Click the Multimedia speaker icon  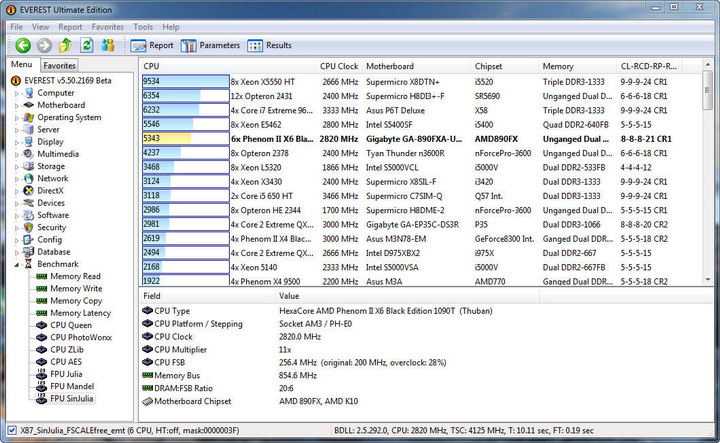29,154
